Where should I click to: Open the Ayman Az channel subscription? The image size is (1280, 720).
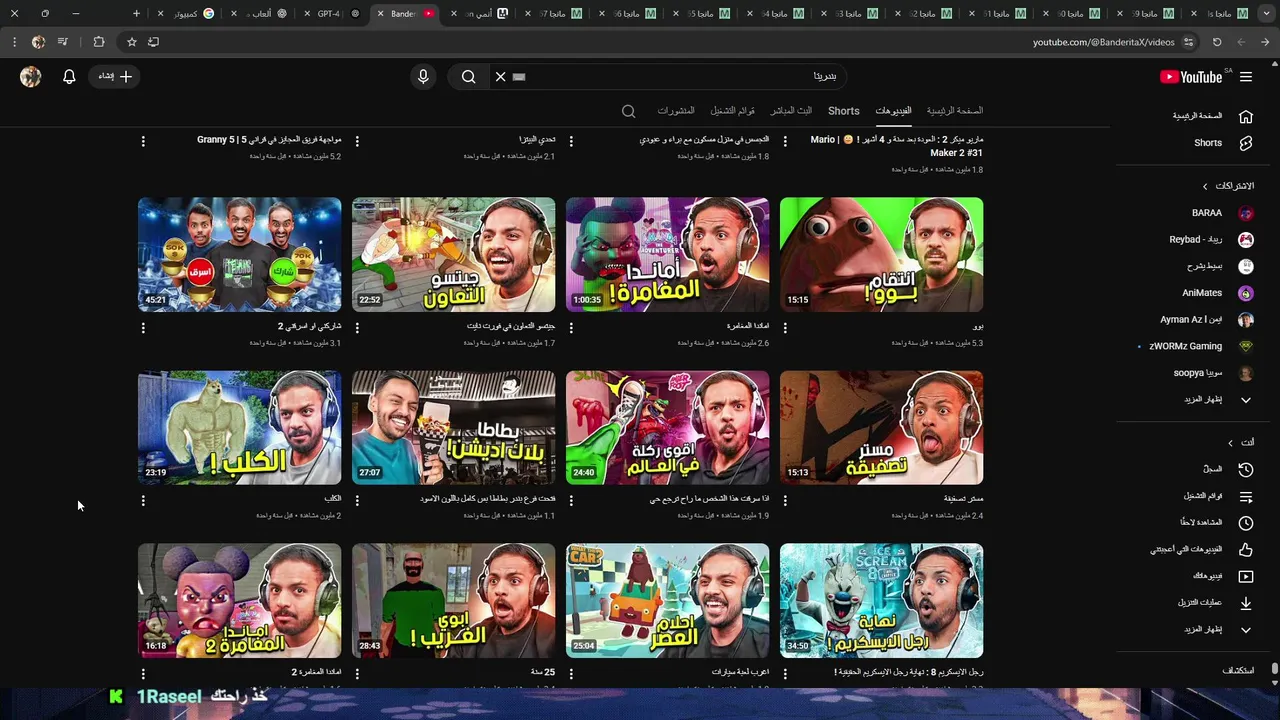tap(1207, 320)
